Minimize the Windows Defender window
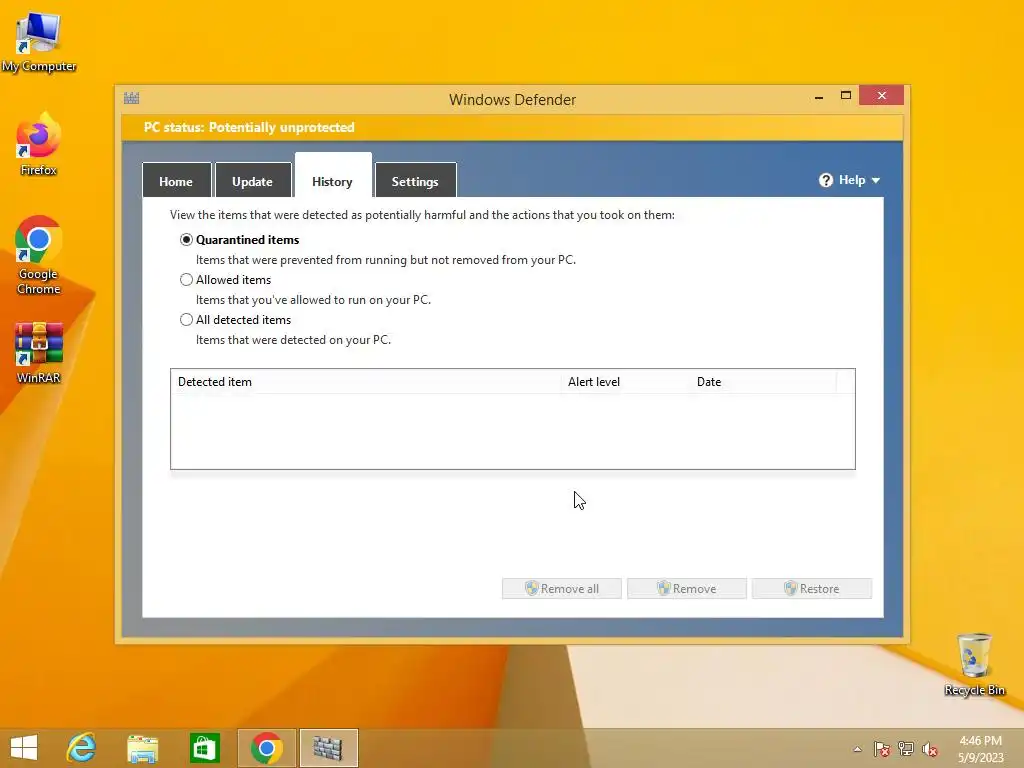 point(819,97)
